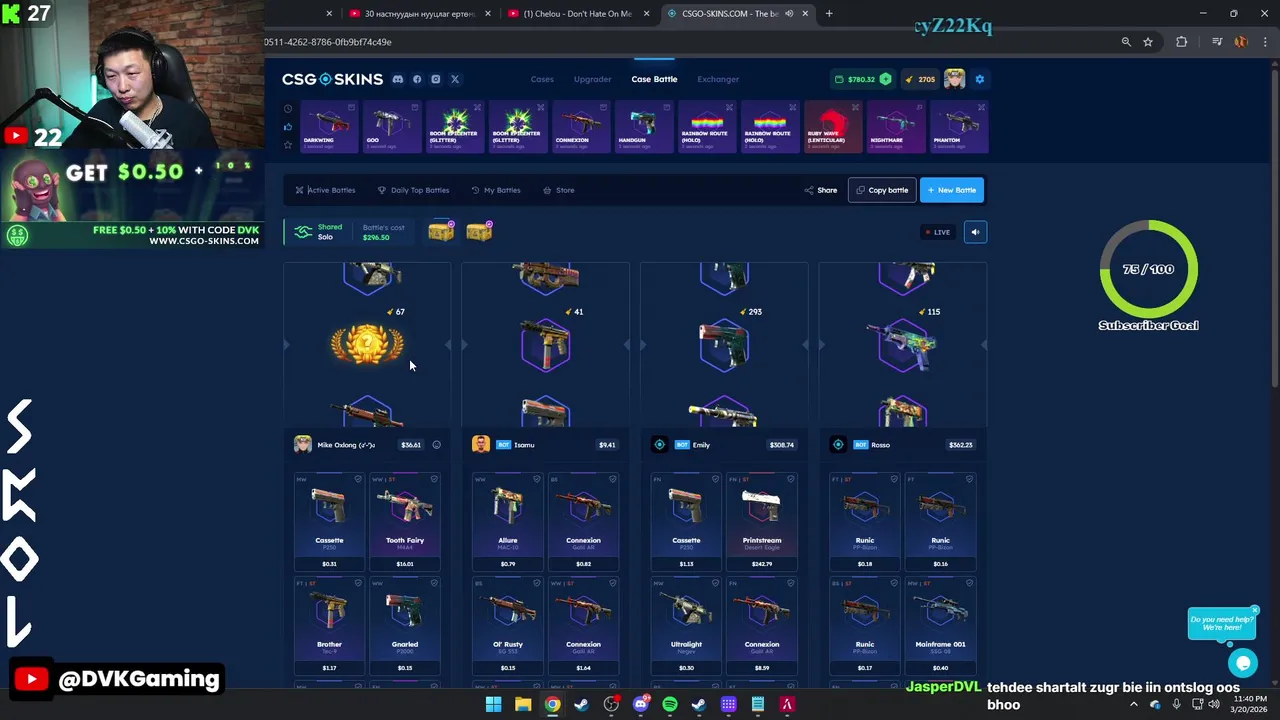Viewport: 1280px width, 720px height.
Task: Open the Facebook icon in the site header
Action: tap(417, 79)
